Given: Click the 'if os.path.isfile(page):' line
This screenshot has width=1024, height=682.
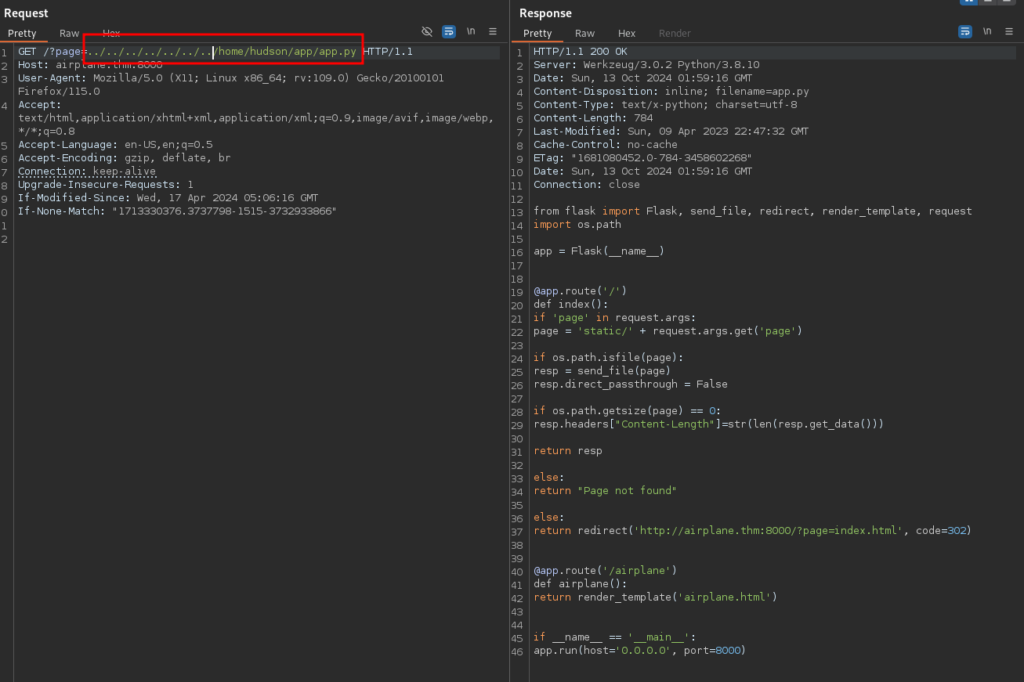Looking at the screenshot, I should click(x=608, y=357).
